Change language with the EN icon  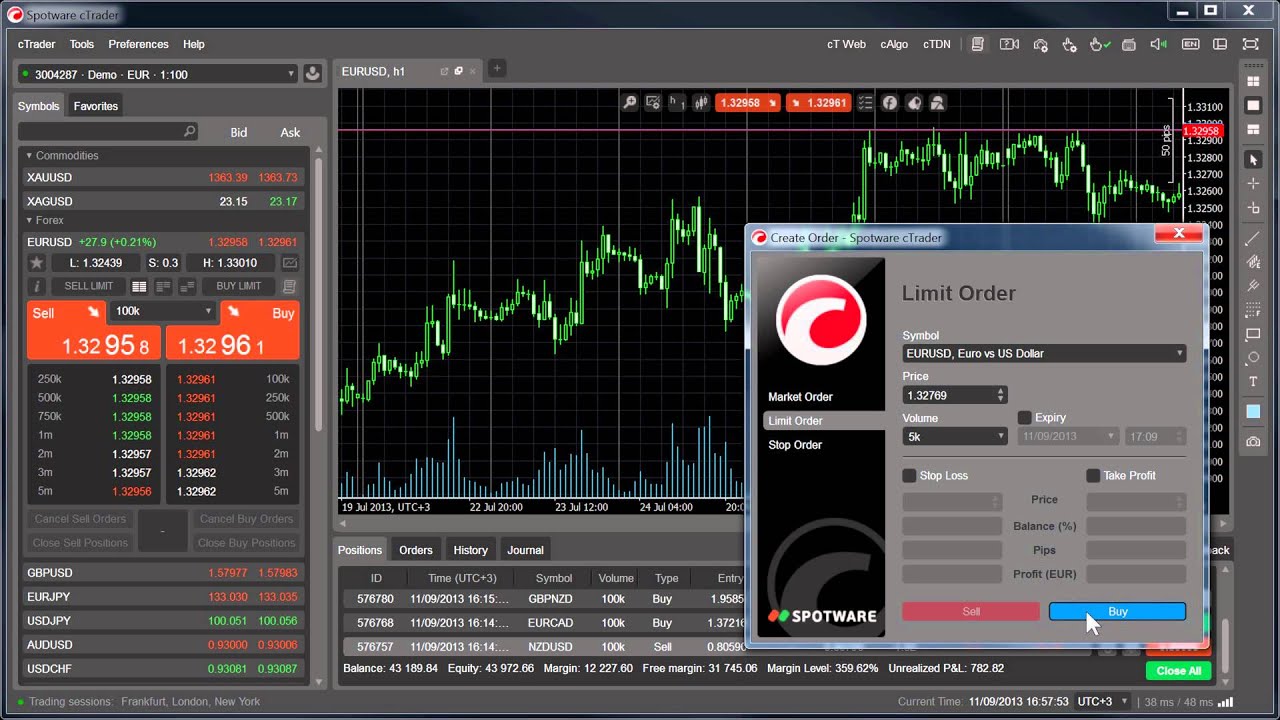1190,44
